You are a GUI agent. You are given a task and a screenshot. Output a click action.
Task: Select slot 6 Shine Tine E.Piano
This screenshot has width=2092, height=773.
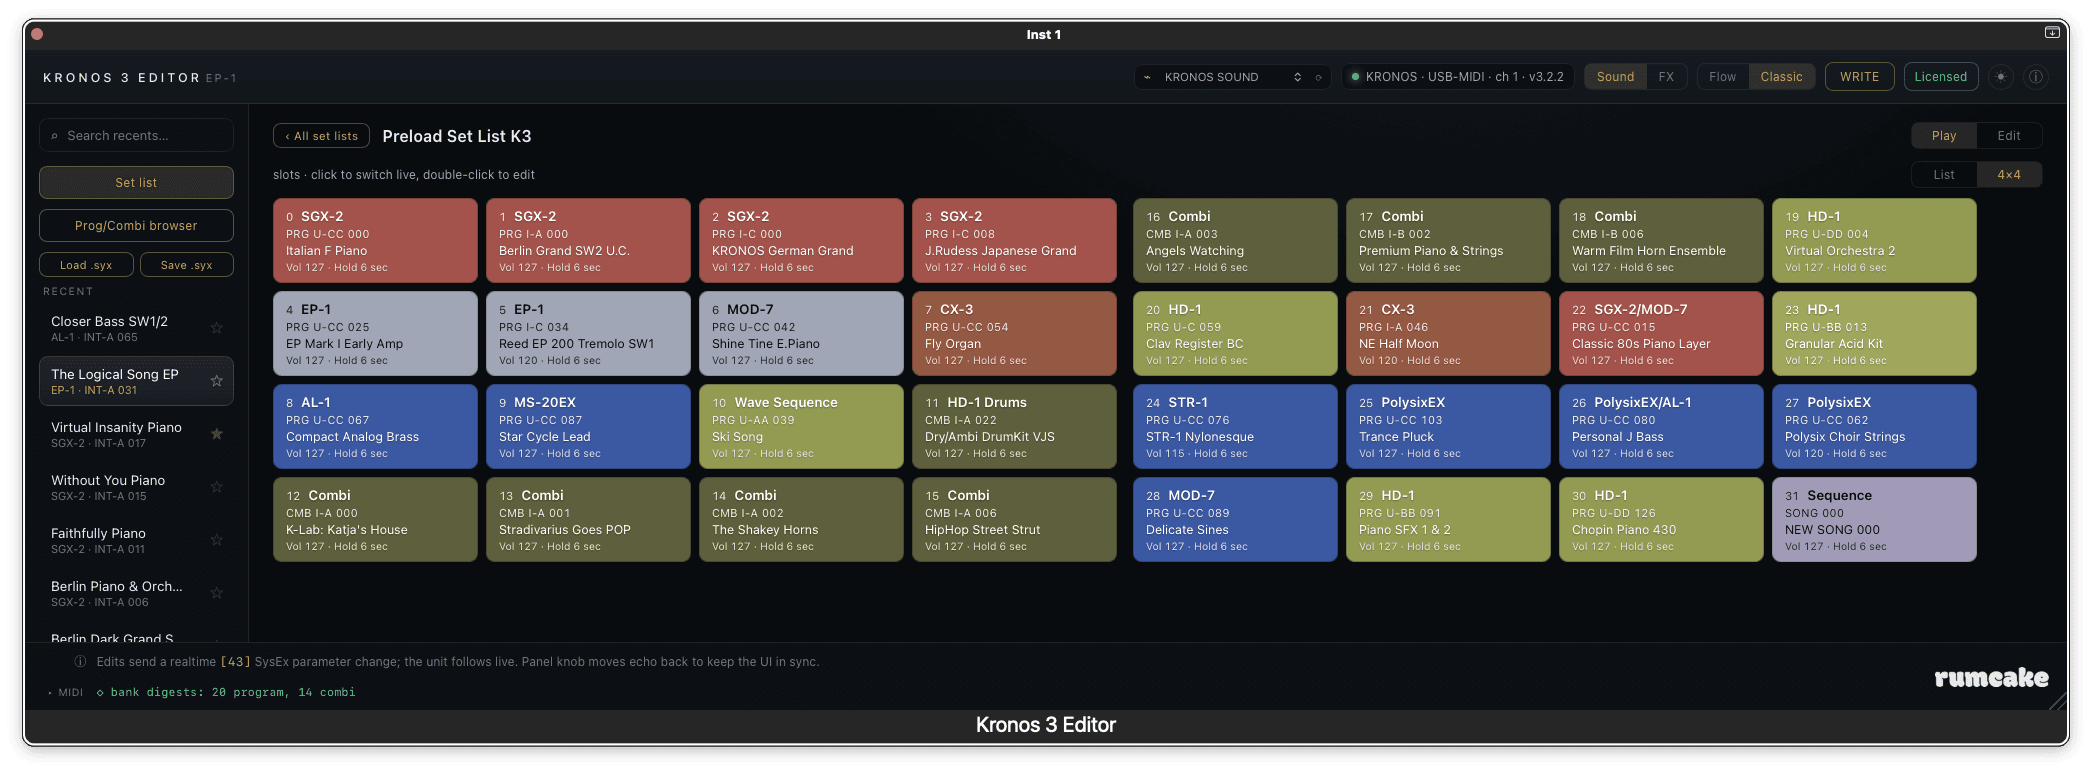[x=801, y=334]
